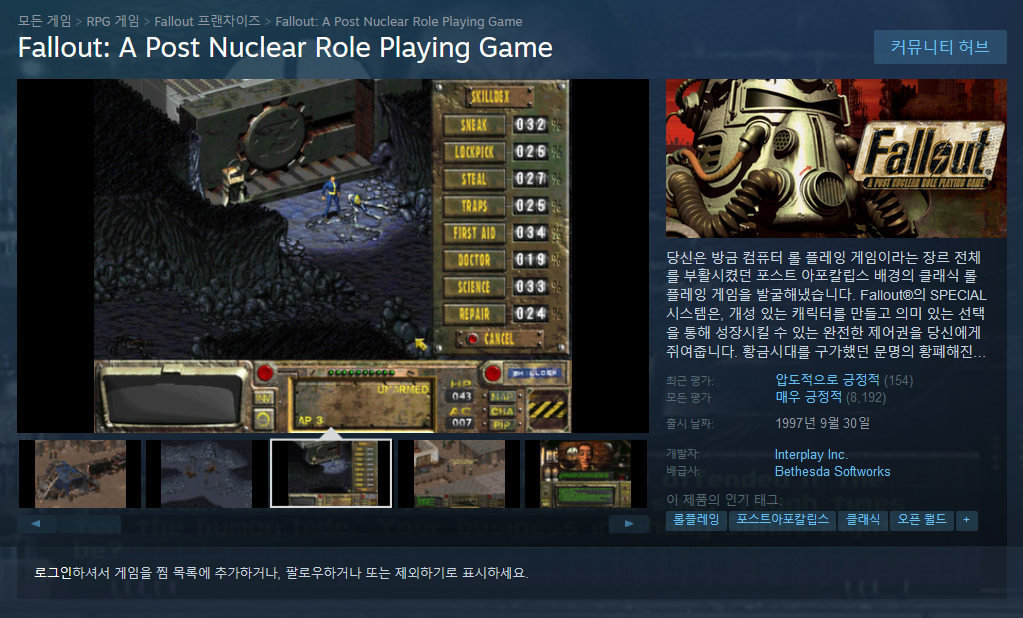
Task: Select the talking head dialogue thumbnail
Action: click(586, 474)
